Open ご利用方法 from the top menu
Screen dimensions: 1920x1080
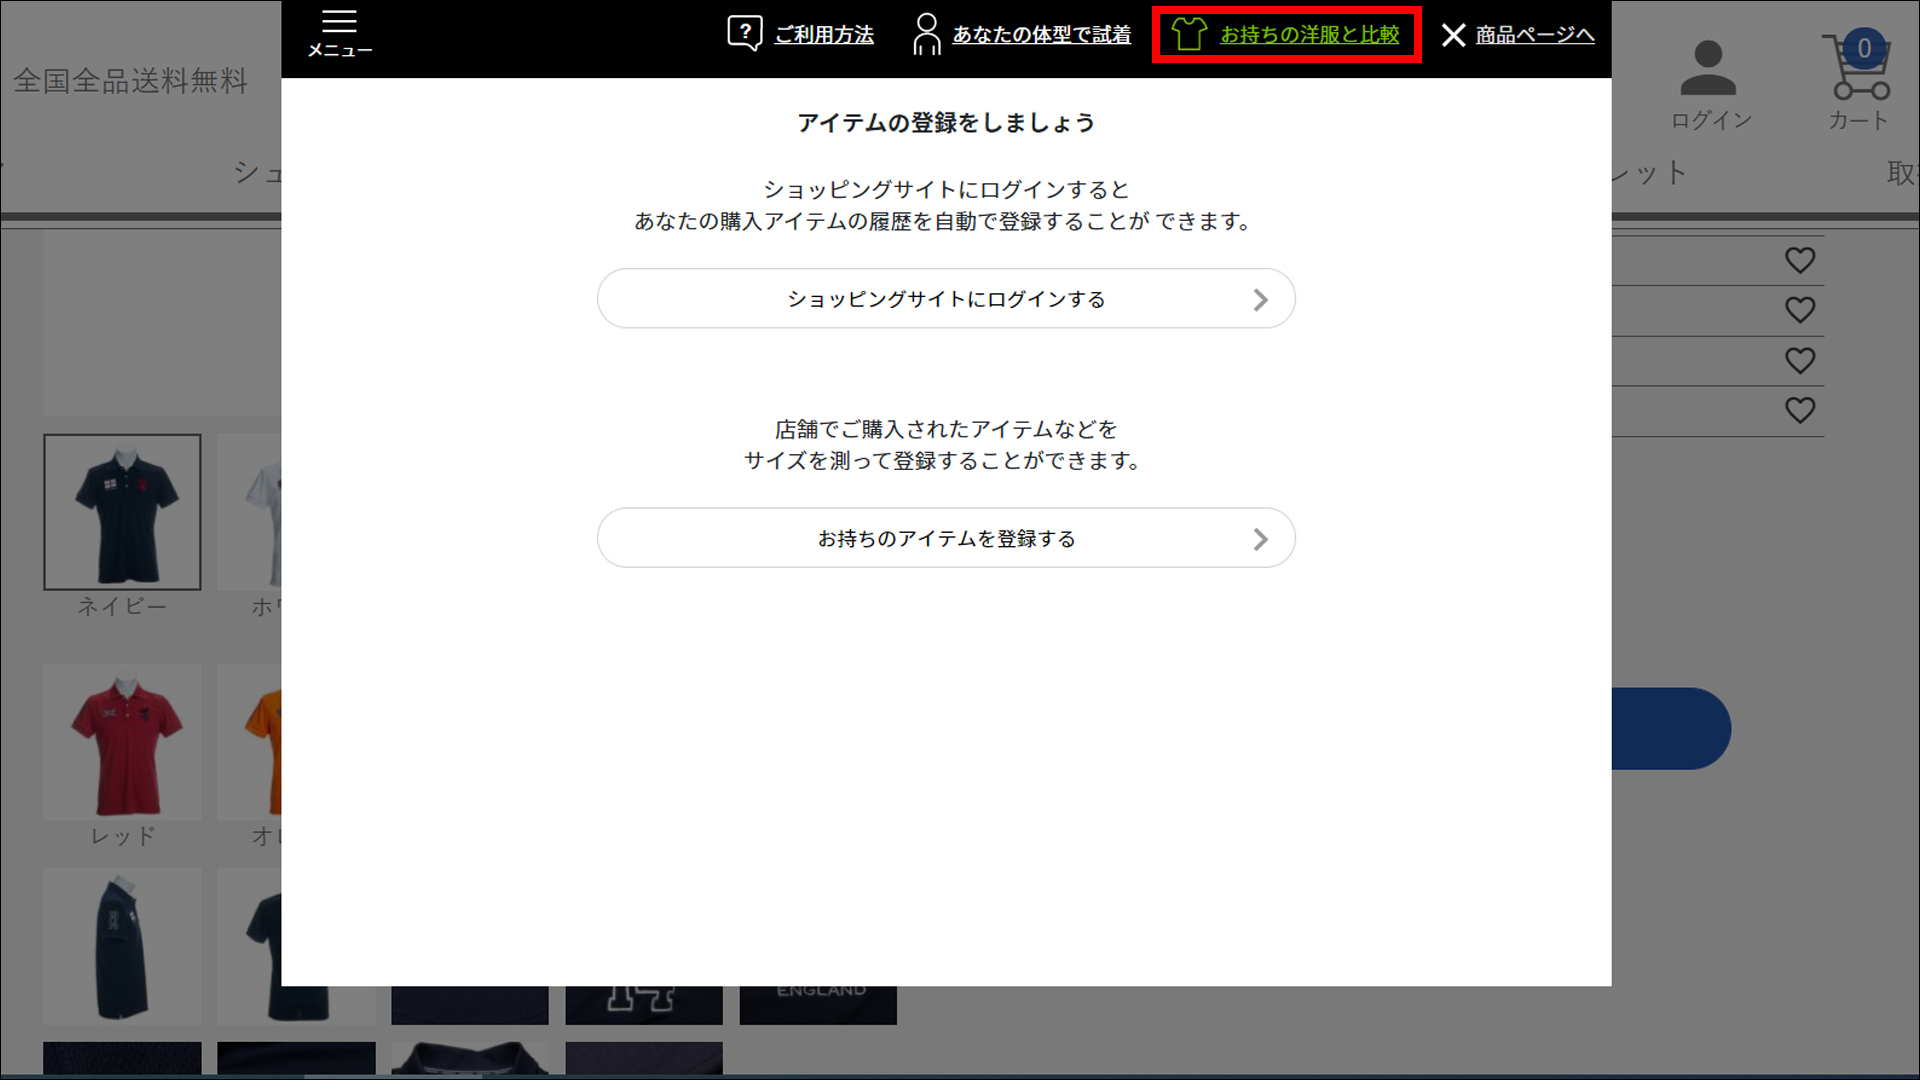(x=822, y=33)
